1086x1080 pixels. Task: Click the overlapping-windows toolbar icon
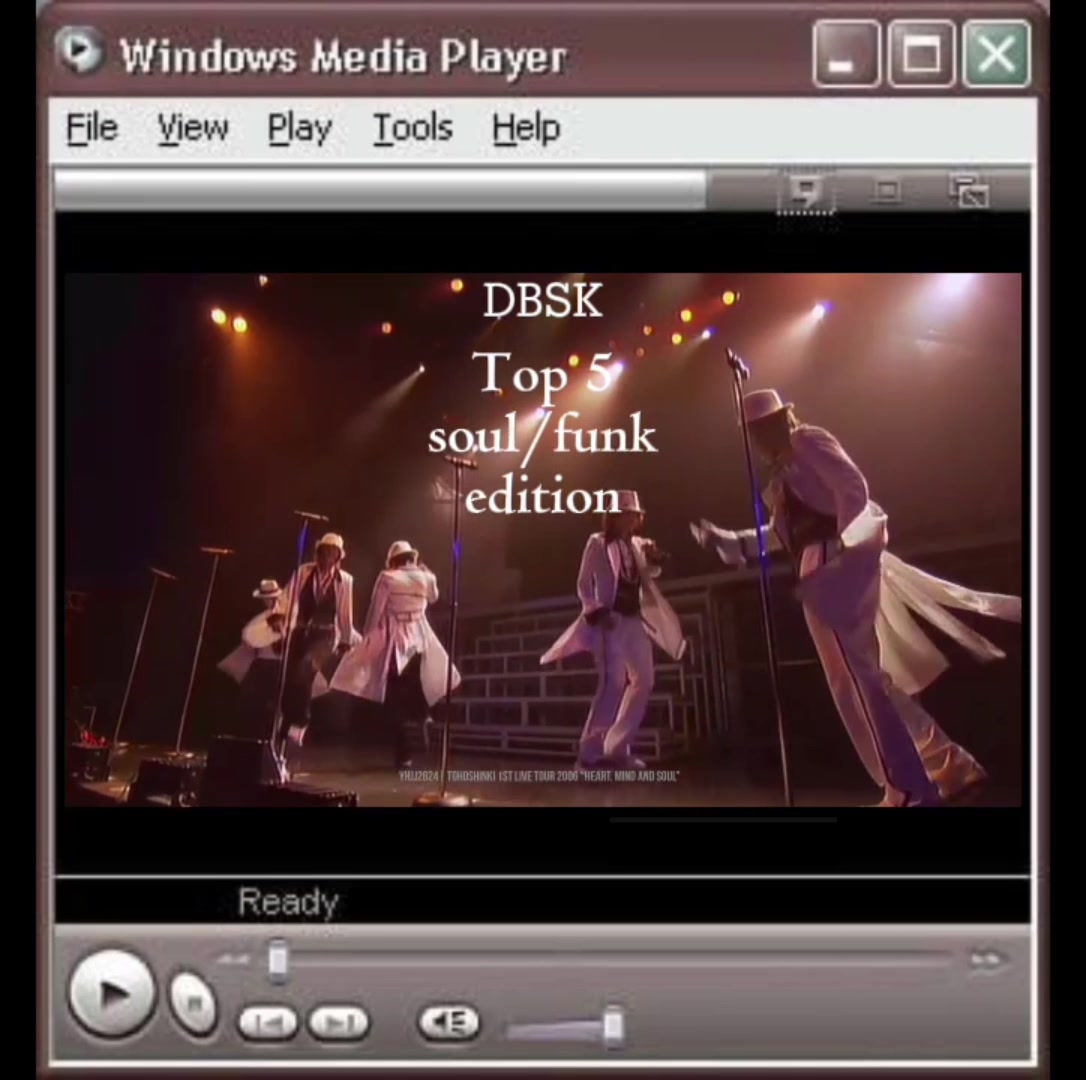click(x=969, y=192)
